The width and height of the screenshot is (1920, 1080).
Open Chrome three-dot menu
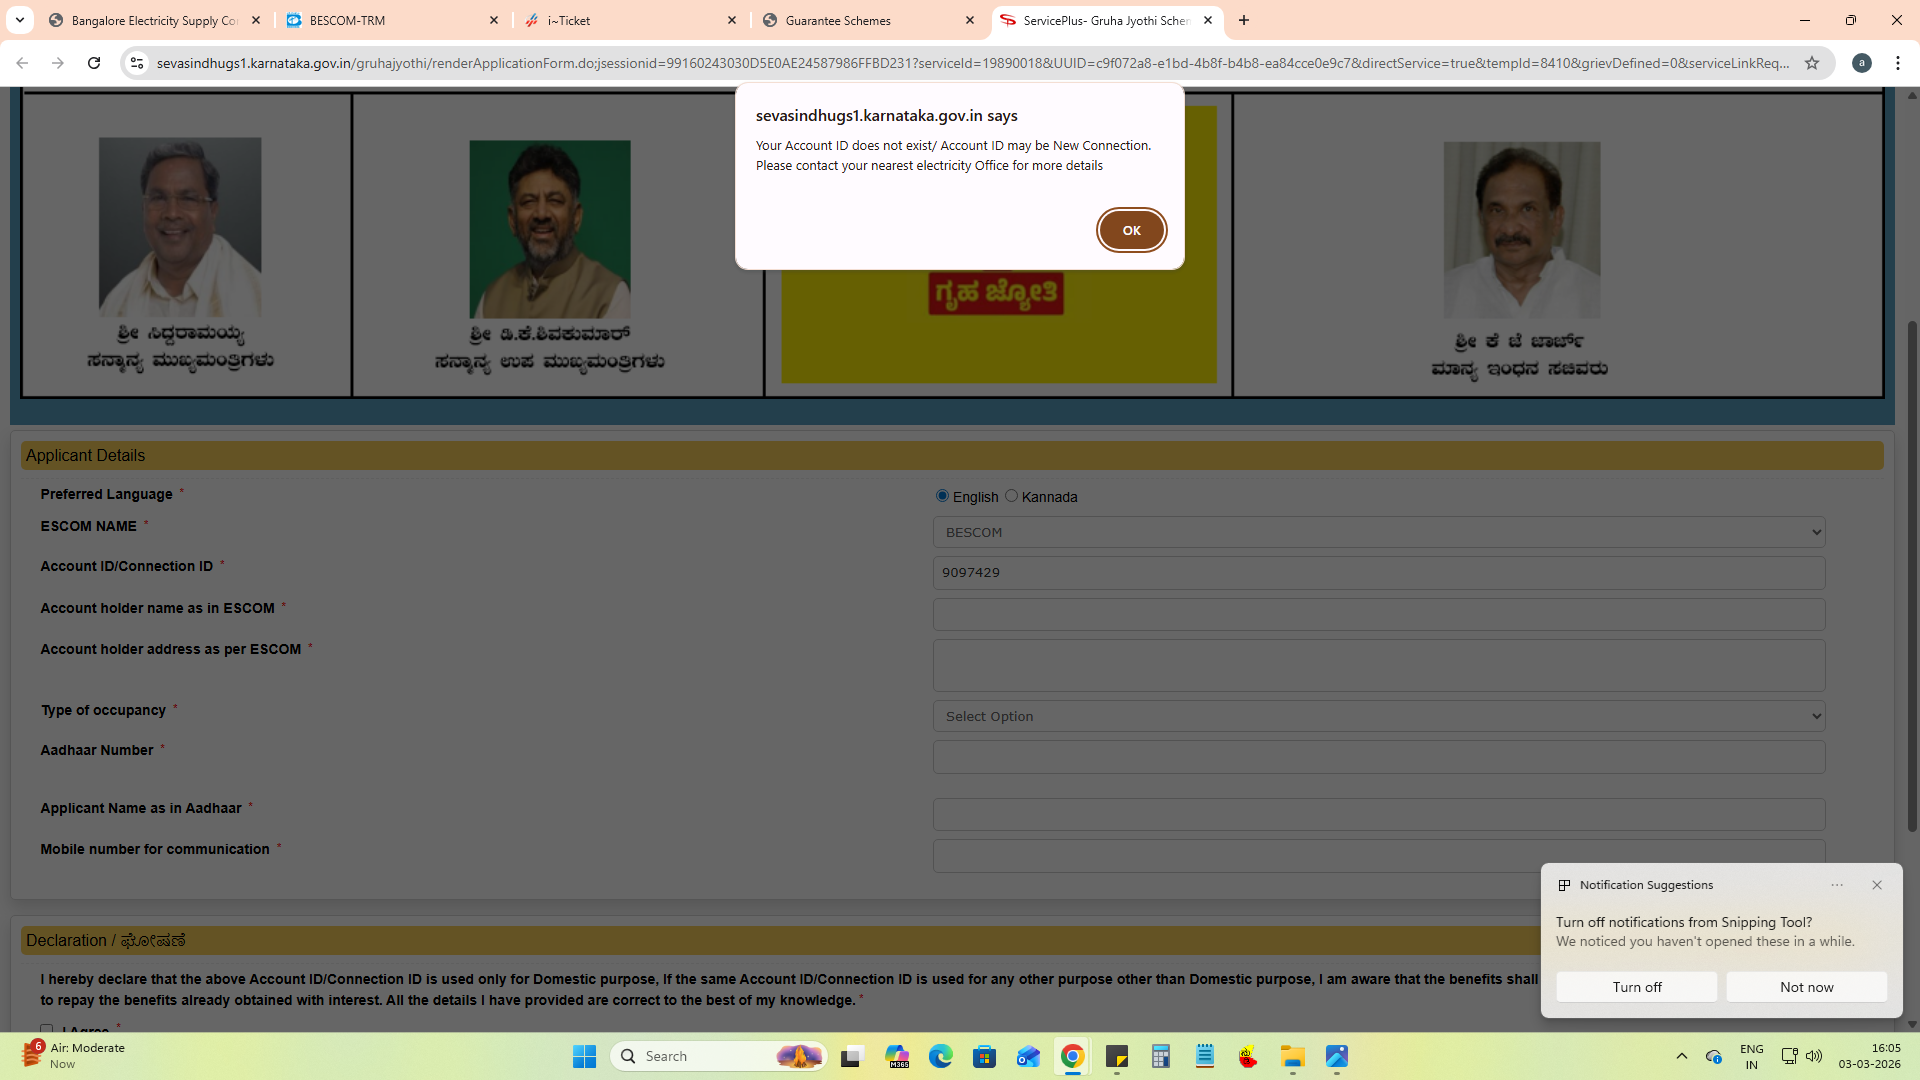(1898, 63)
